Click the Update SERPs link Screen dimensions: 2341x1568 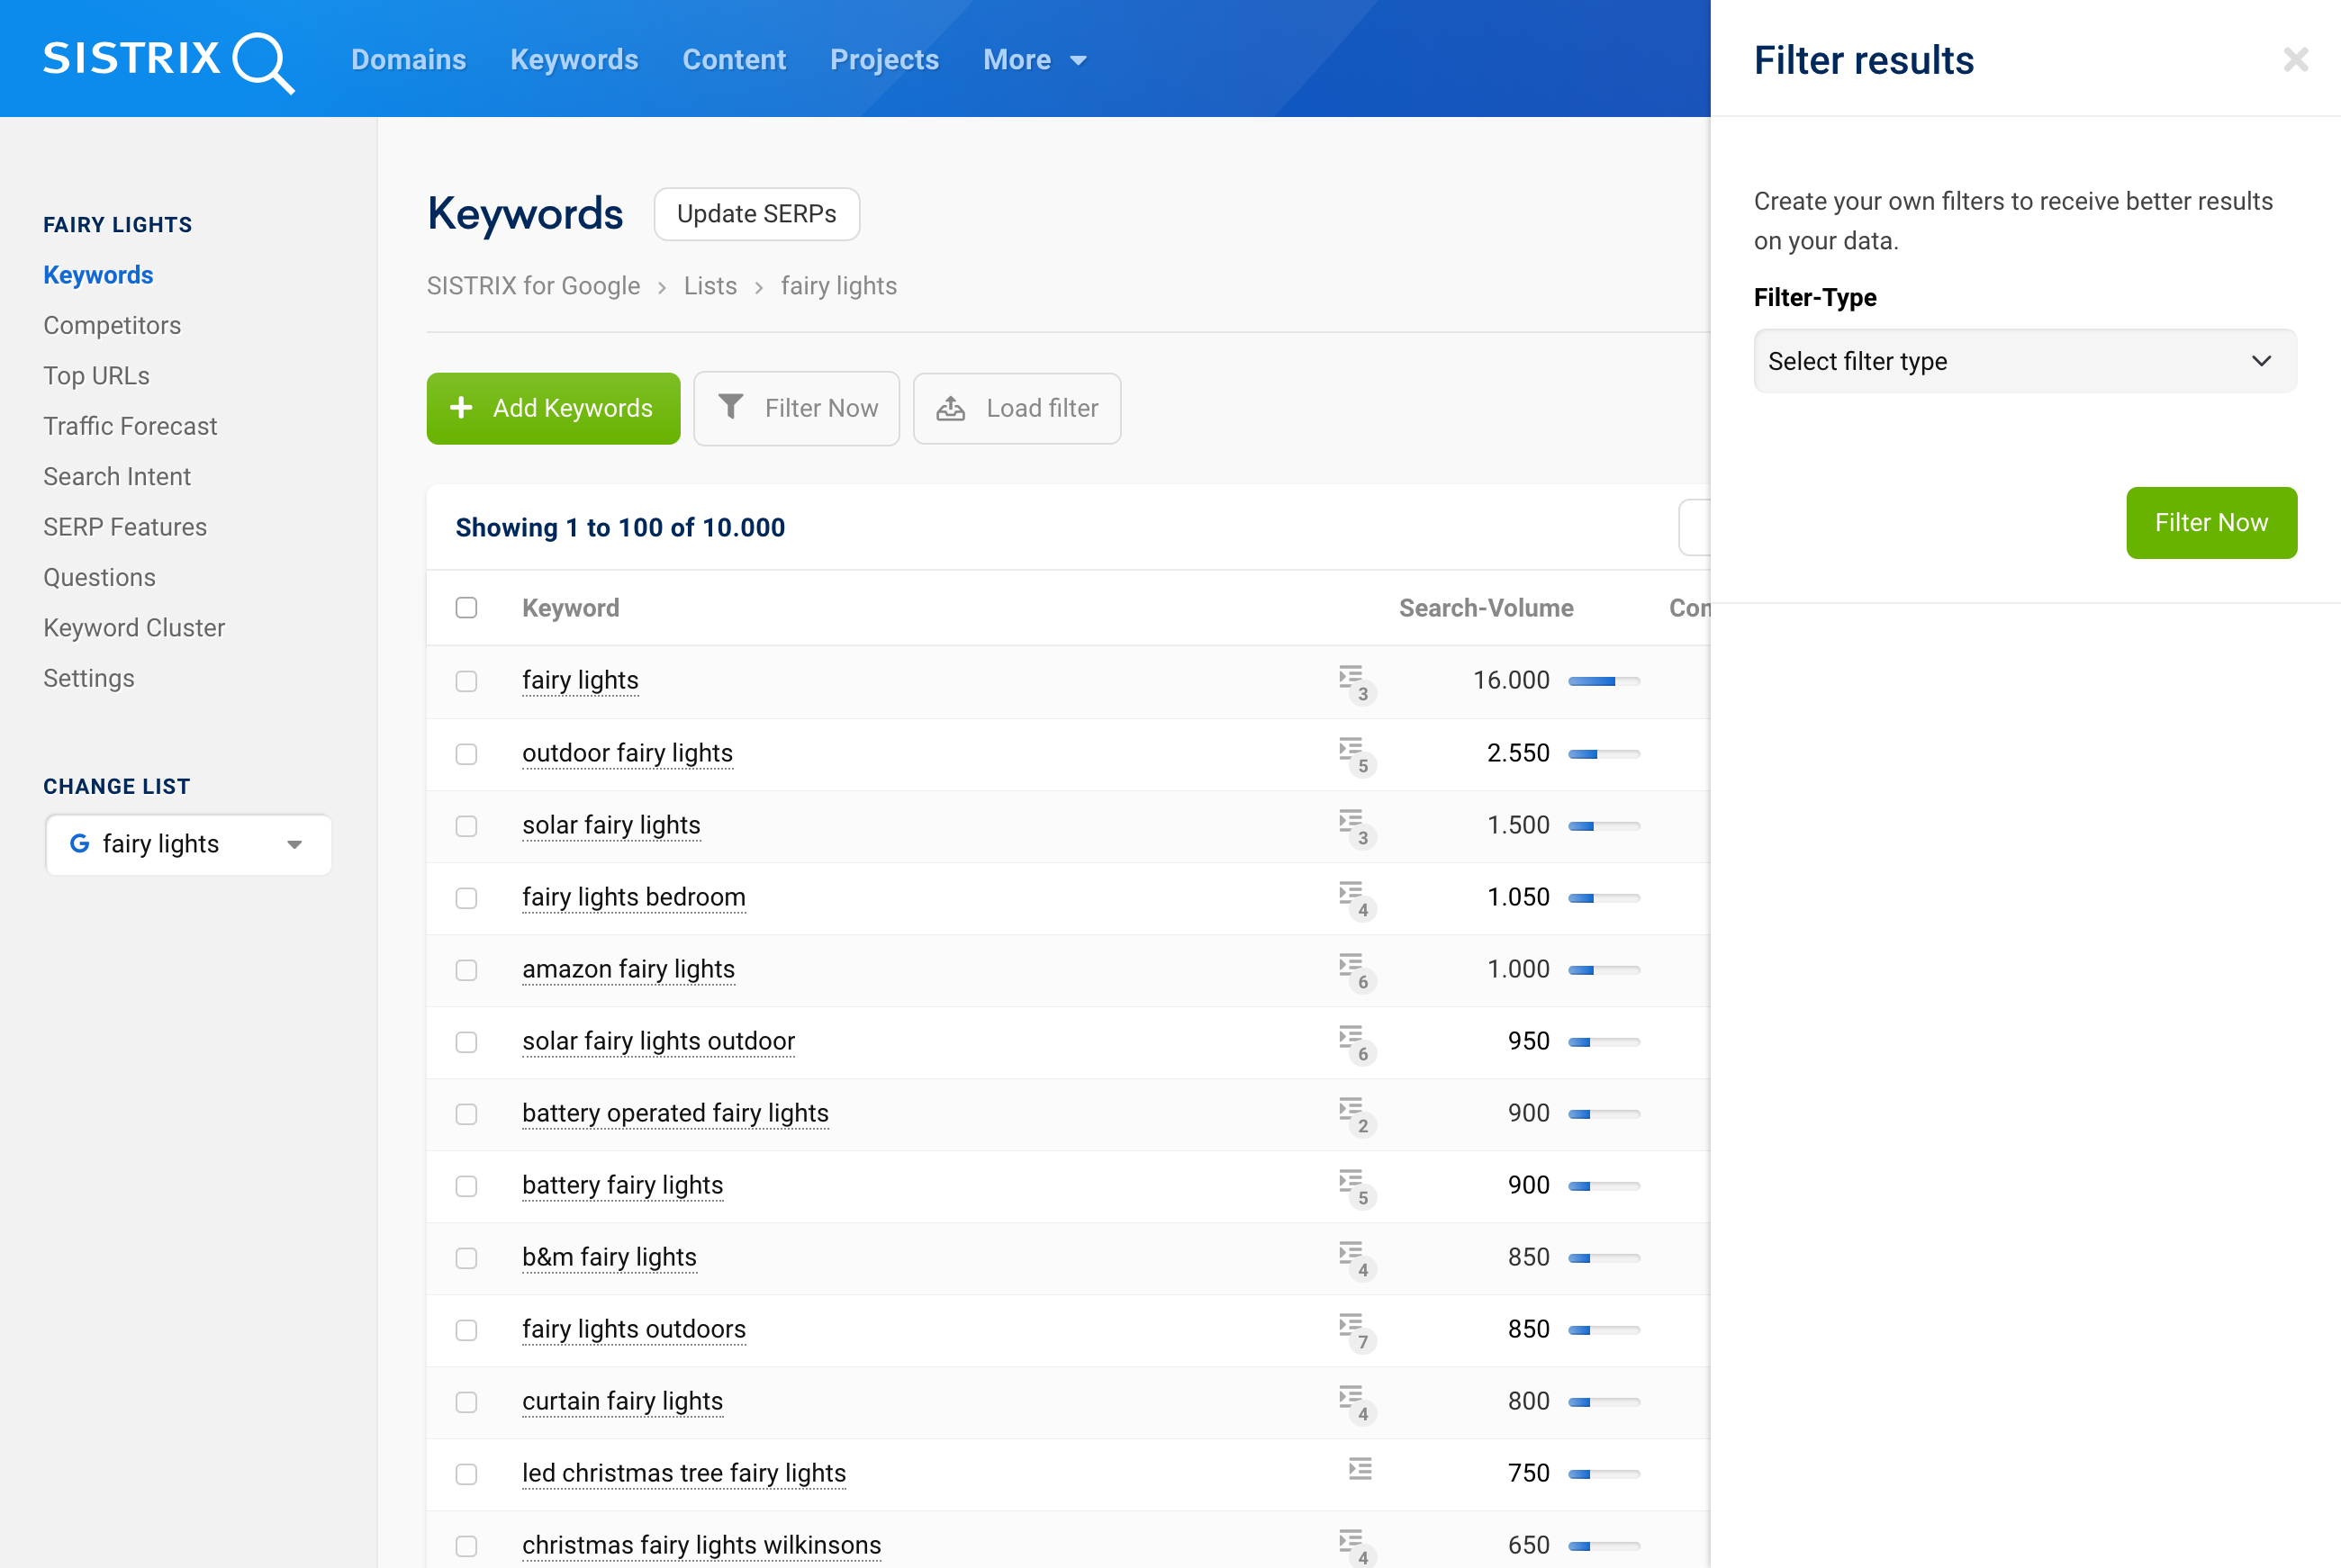pos(757,213)
